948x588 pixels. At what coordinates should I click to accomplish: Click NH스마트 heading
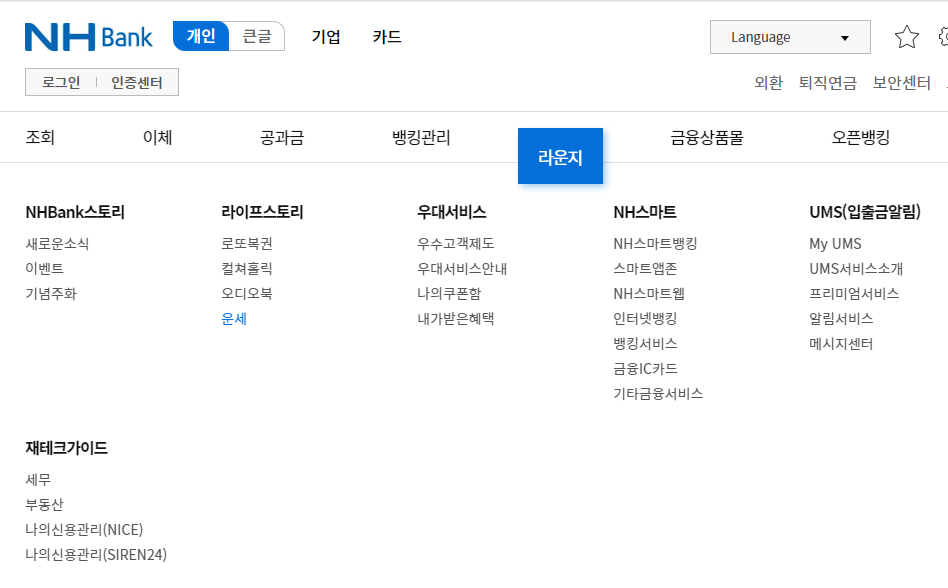click(644, 212)
